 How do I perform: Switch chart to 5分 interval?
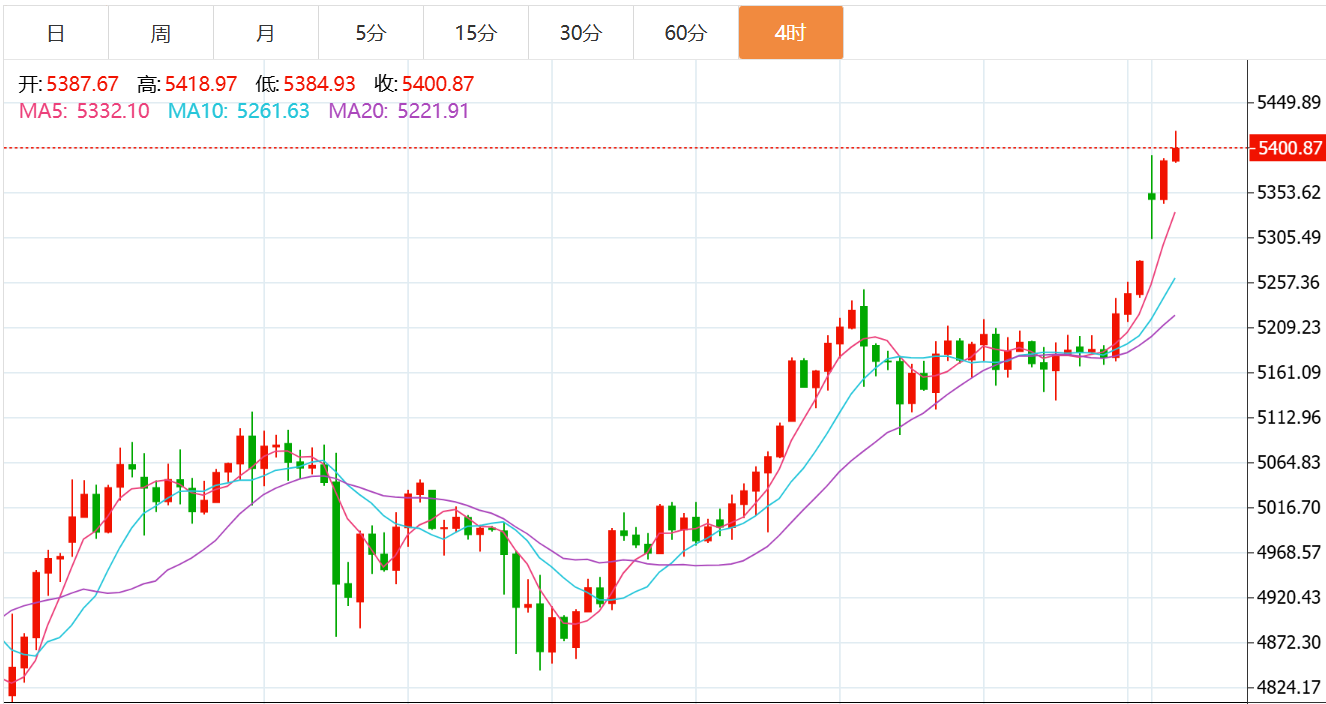pos(370,33)
